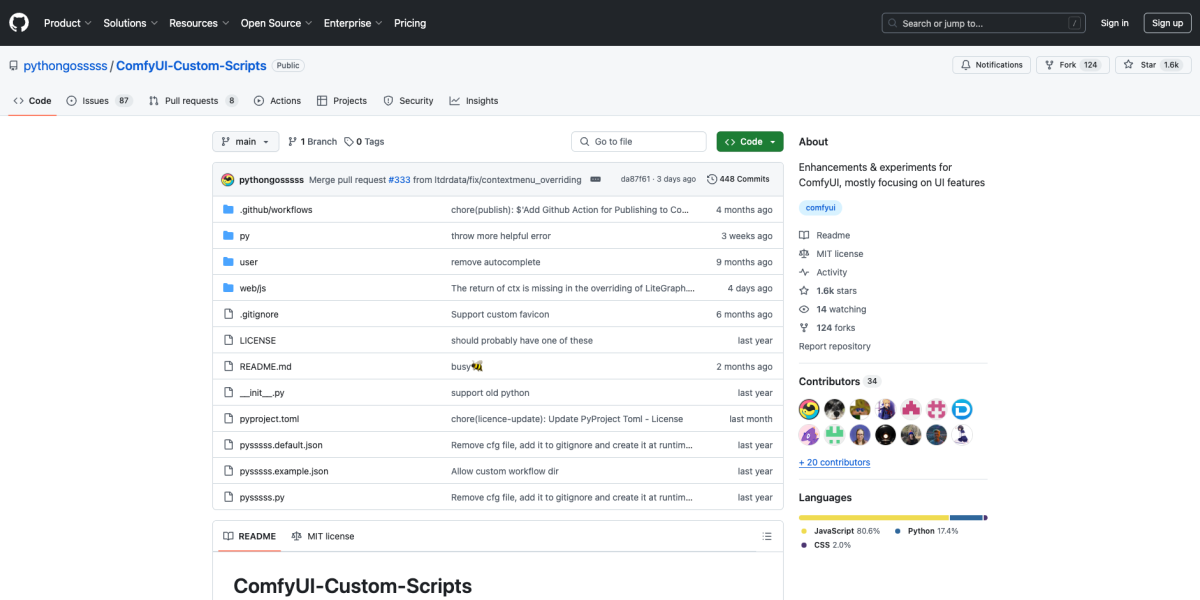Screen dimensions: 1200x600
Task: Click the first contributor avatar
Action: coord(809,409)
